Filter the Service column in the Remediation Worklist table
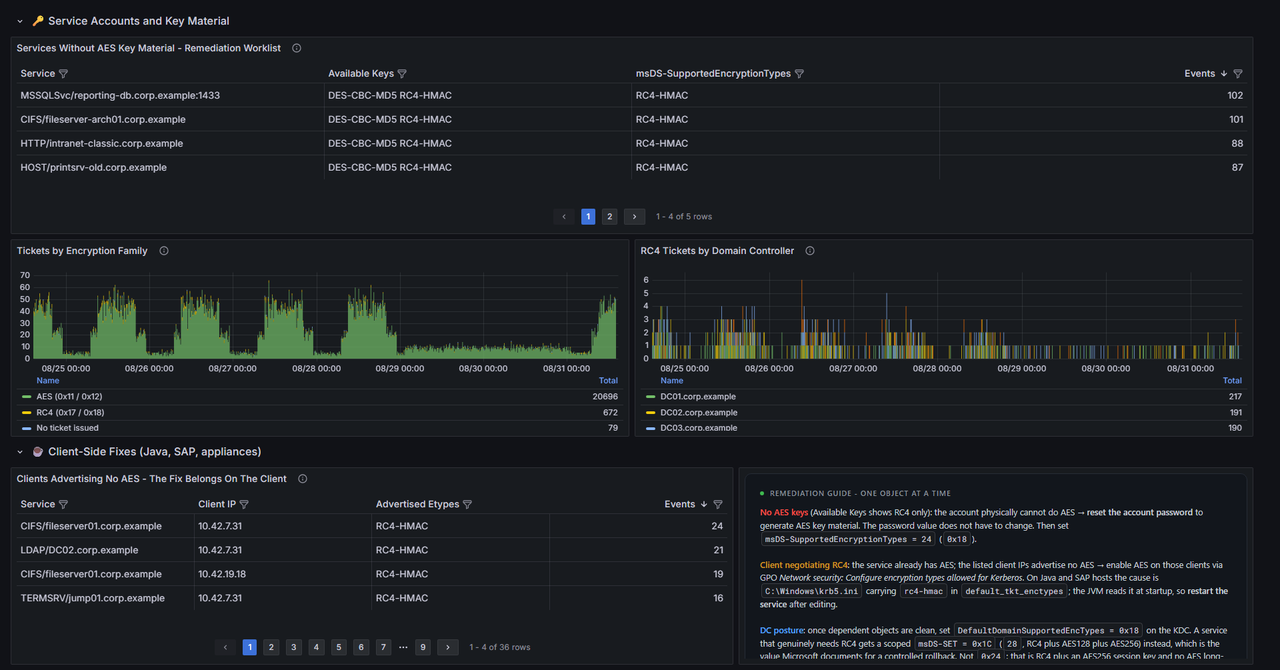This screenshot has height=670, width=1280. 64,74
